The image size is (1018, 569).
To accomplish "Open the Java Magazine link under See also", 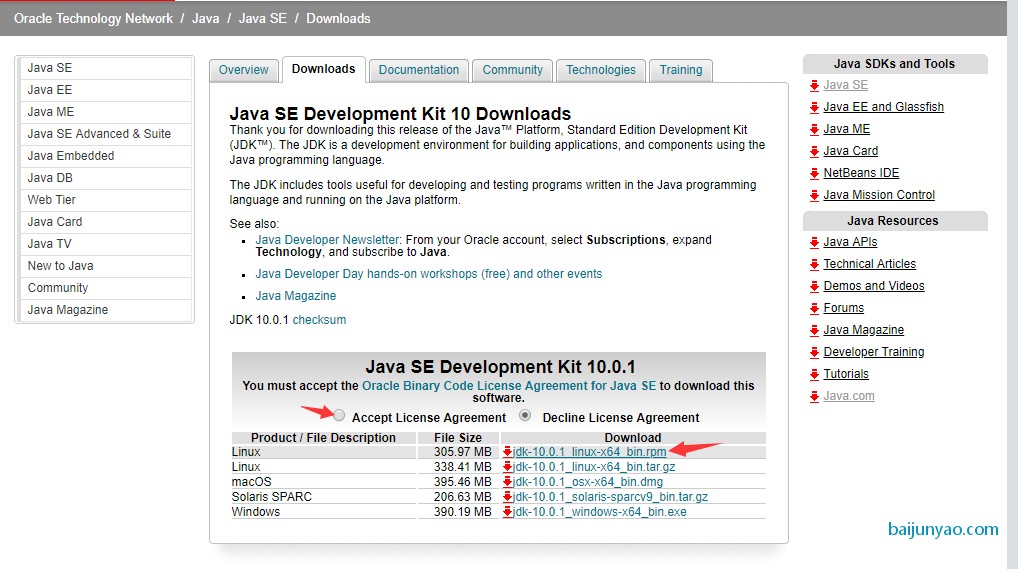I will click(x=295, y=296).
